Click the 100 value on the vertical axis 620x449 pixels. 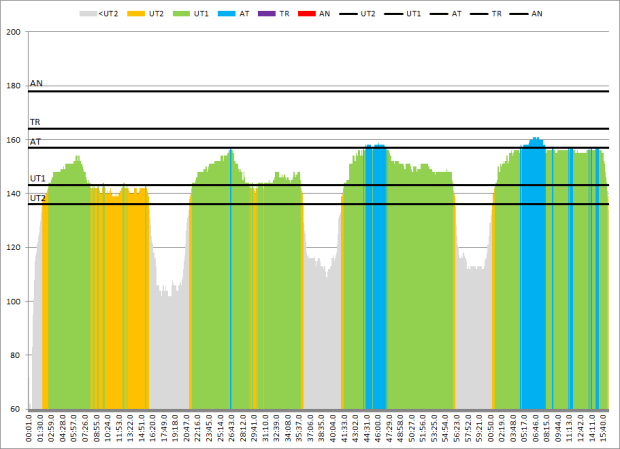(14, 302)
